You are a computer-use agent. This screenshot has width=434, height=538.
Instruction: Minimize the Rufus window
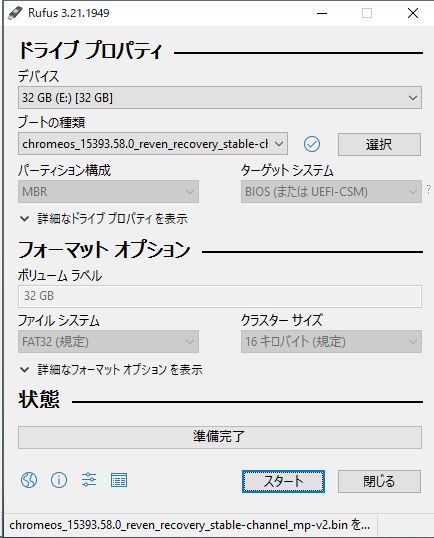pyautogui.click(x=322, y=13)
